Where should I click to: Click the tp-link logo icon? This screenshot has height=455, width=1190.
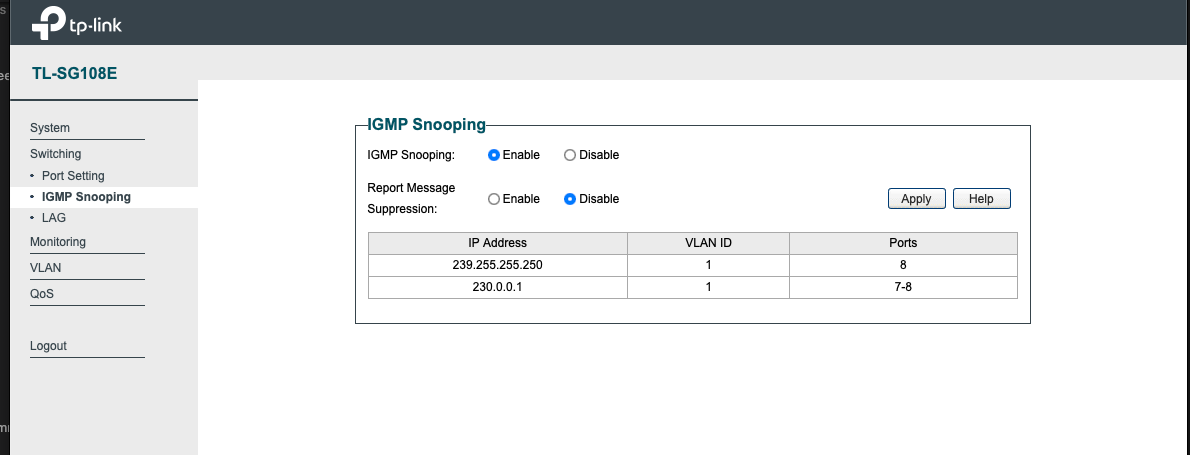coord(49,23)
